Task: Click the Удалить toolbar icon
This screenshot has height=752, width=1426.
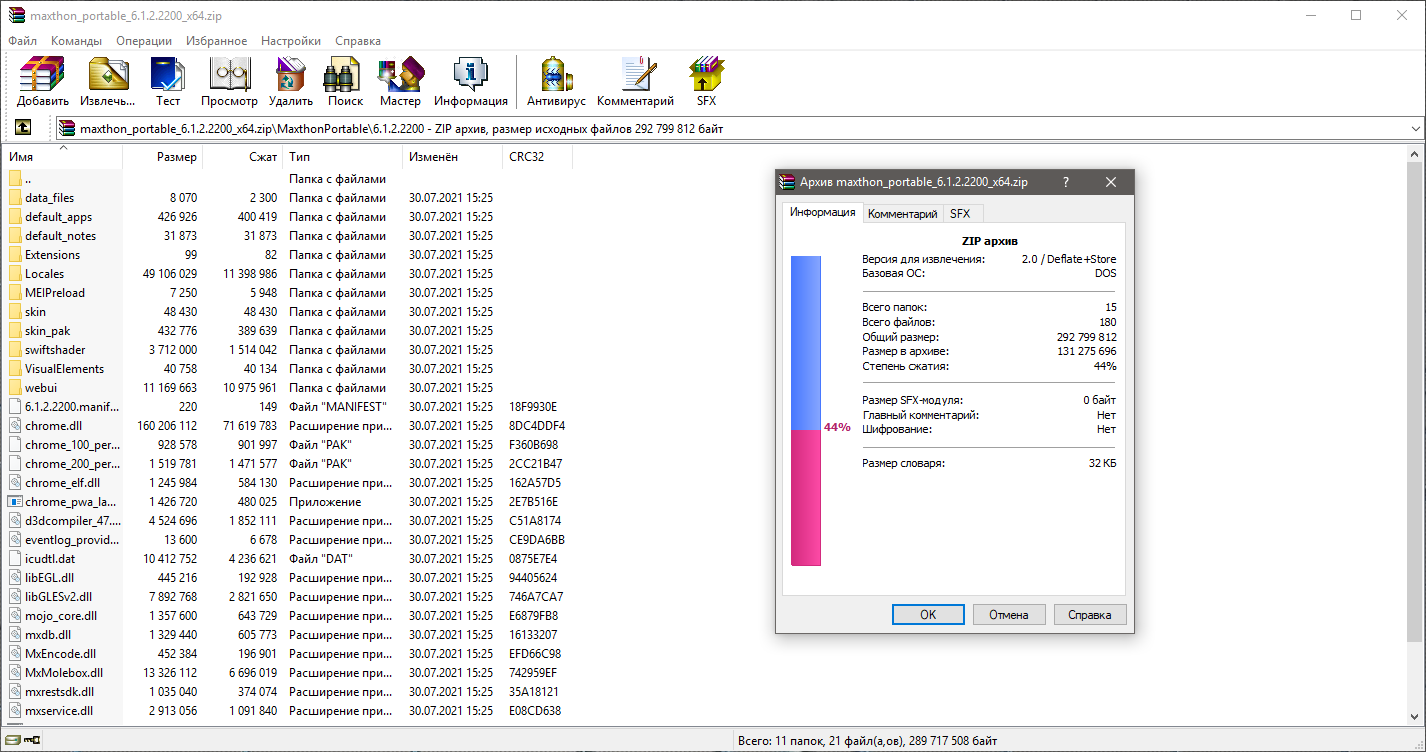Action: point(291,82)
